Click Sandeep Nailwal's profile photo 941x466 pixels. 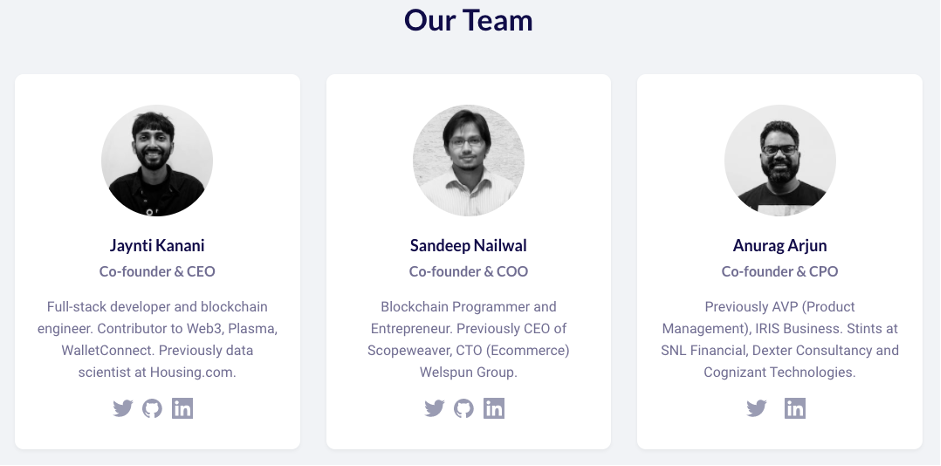pos(468,160)
